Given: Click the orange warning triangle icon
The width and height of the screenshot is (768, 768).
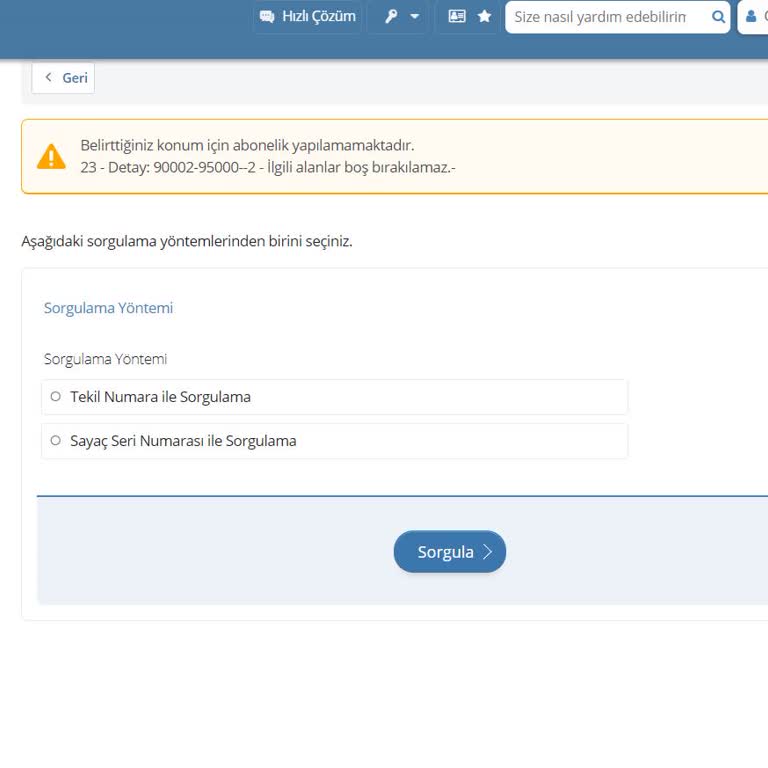Looking at the screenshot, I should tap(51, 156).
